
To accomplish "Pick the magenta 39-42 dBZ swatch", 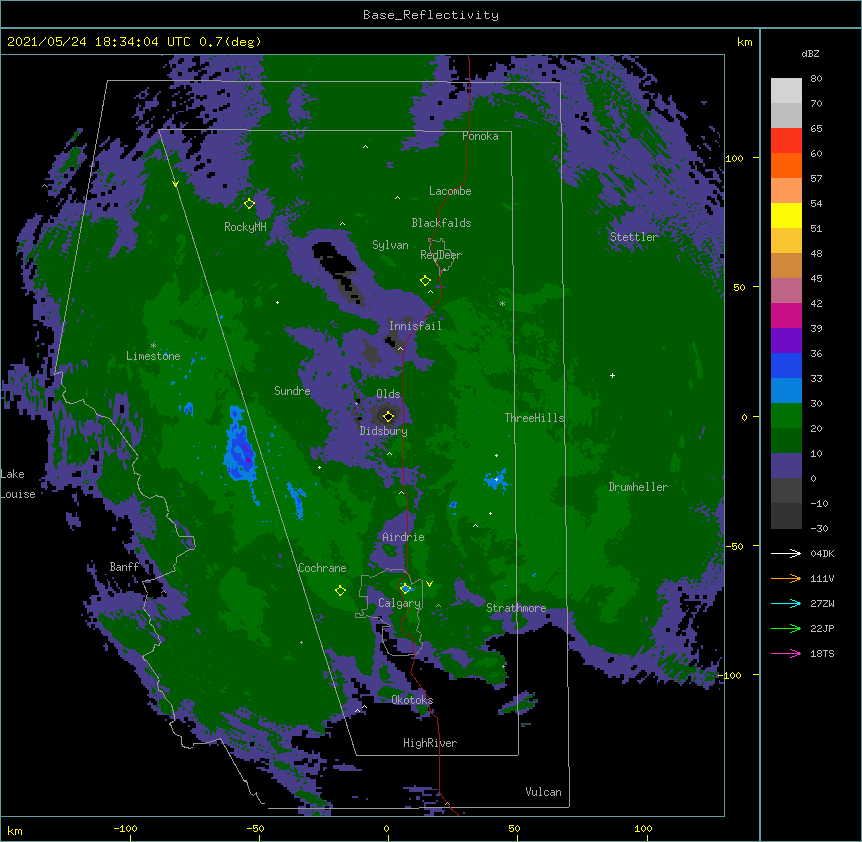I will [786, 315].
